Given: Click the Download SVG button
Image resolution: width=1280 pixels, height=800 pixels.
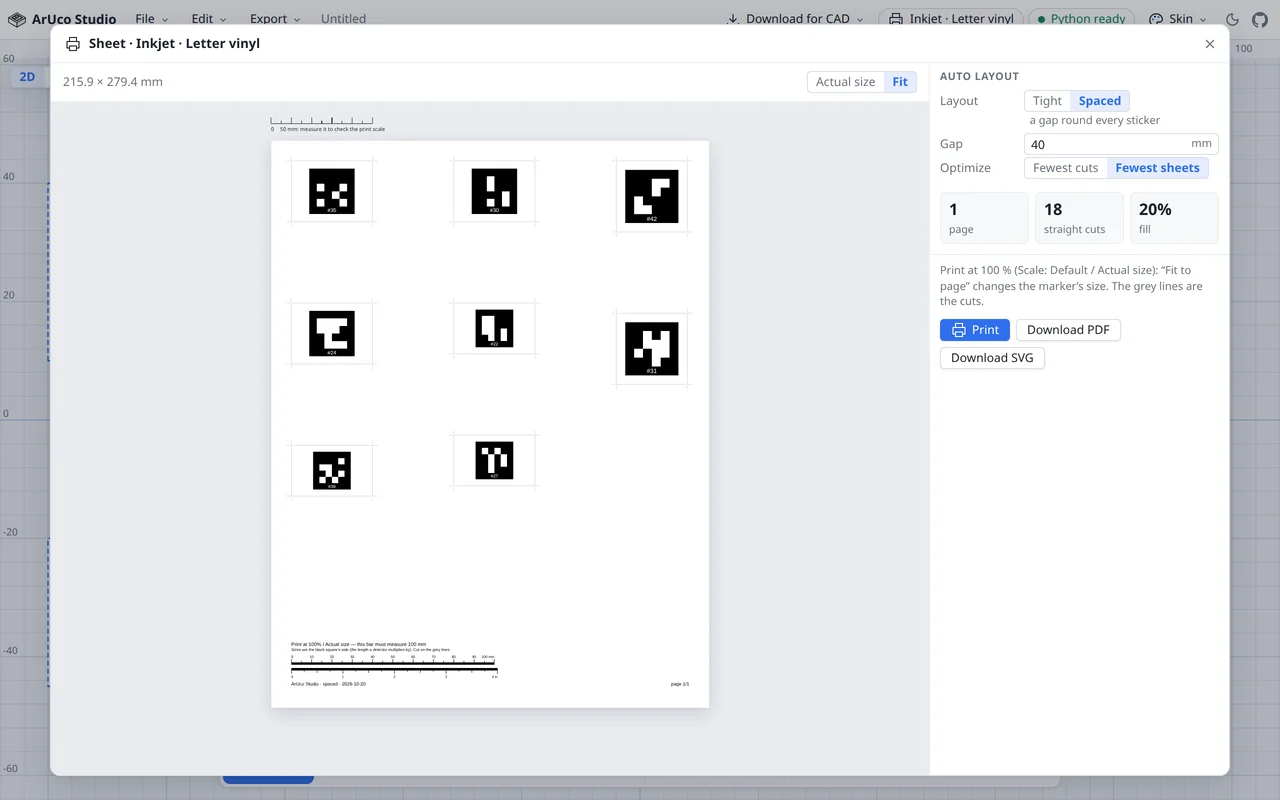Looking at the screenshot, I should coord(992,358).
